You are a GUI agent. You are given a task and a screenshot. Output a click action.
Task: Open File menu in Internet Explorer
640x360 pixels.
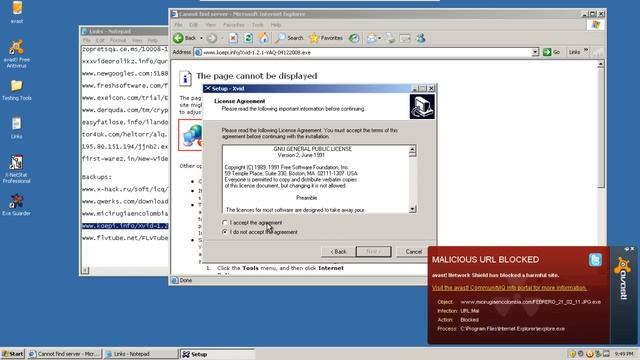178,25
